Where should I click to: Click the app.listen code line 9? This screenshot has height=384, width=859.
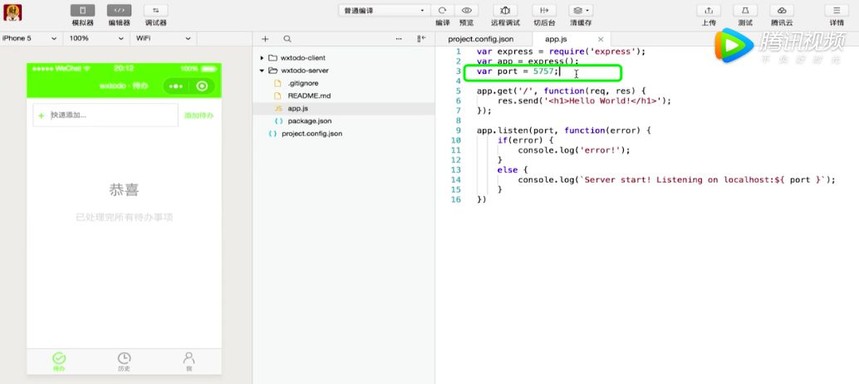563,130
